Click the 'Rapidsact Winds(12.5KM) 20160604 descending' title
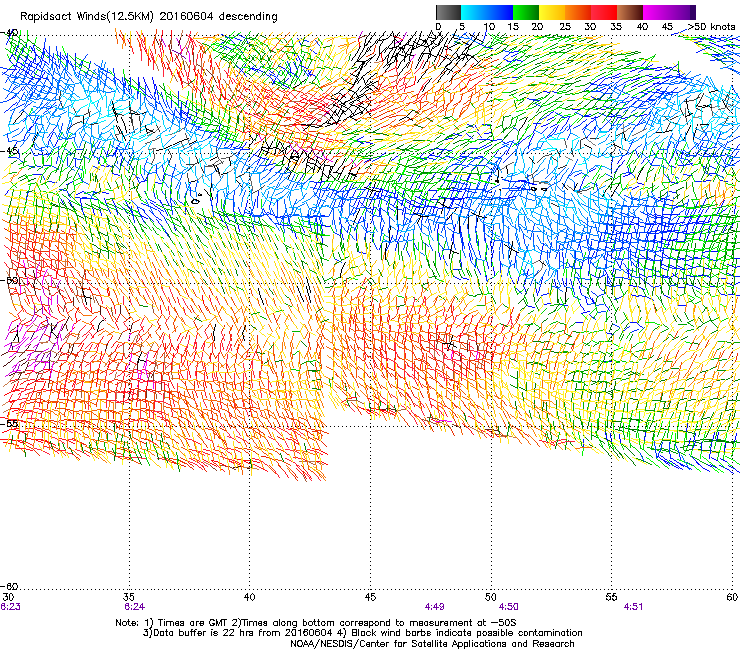 tap(149, 17)
